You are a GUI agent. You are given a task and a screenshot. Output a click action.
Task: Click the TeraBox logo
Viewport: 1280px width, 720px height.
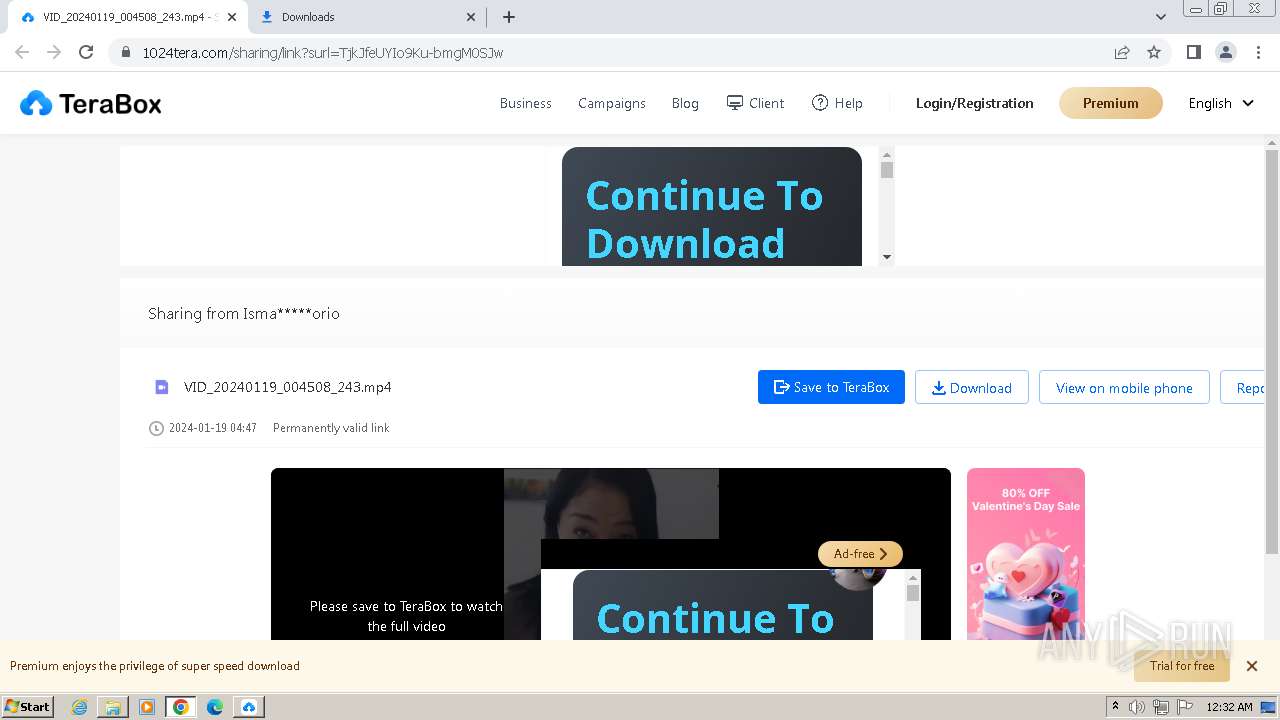click(91, 103)
